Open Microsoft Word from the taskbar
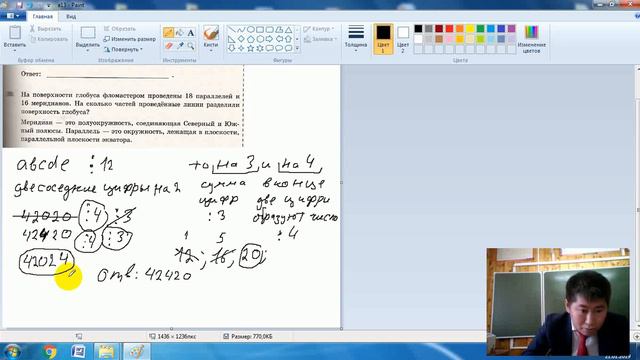 coord(78,351)
